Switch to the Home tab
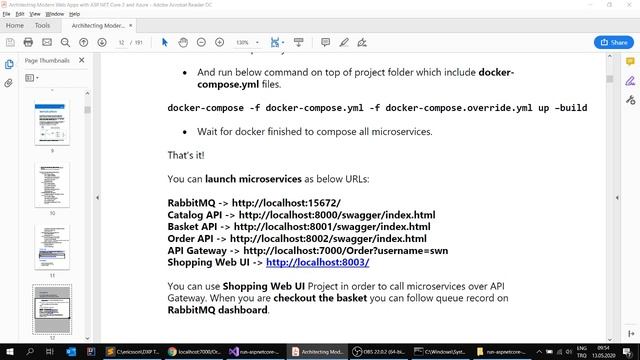640x360 pixels. click(15, 25)
